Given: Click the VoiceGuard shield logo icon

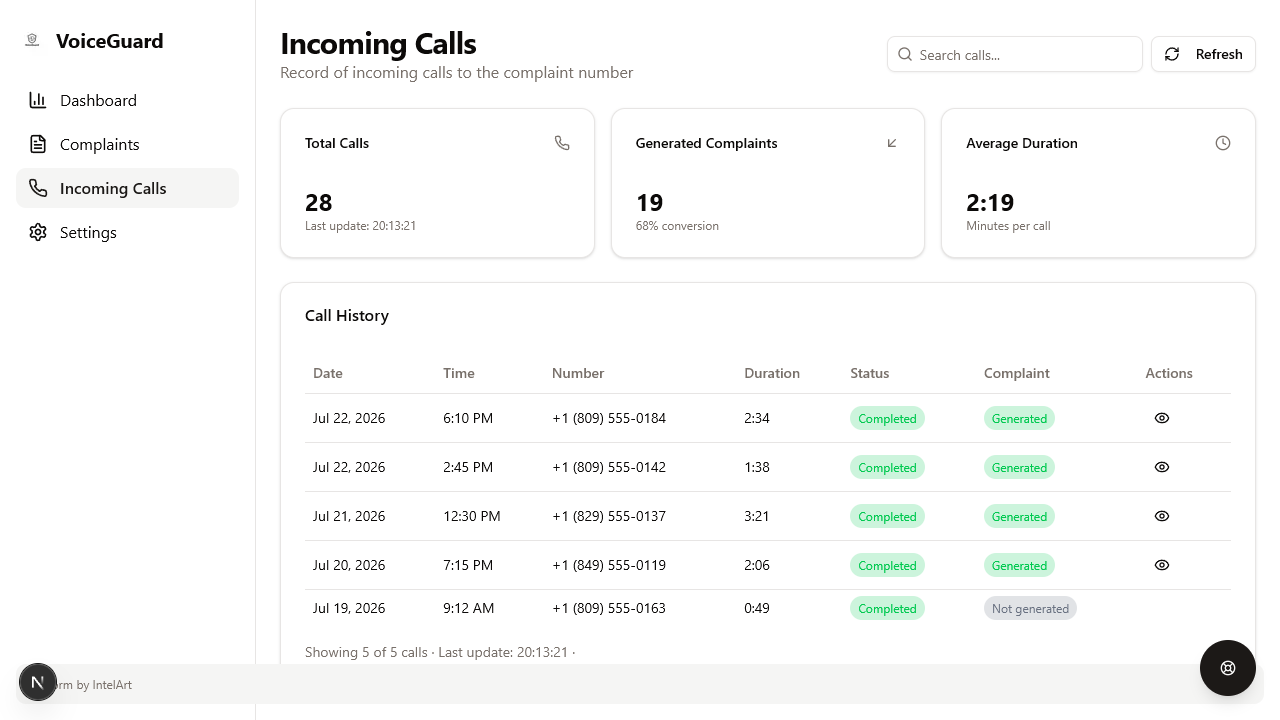Looking at the screenshot, I should tap(32, 40).
